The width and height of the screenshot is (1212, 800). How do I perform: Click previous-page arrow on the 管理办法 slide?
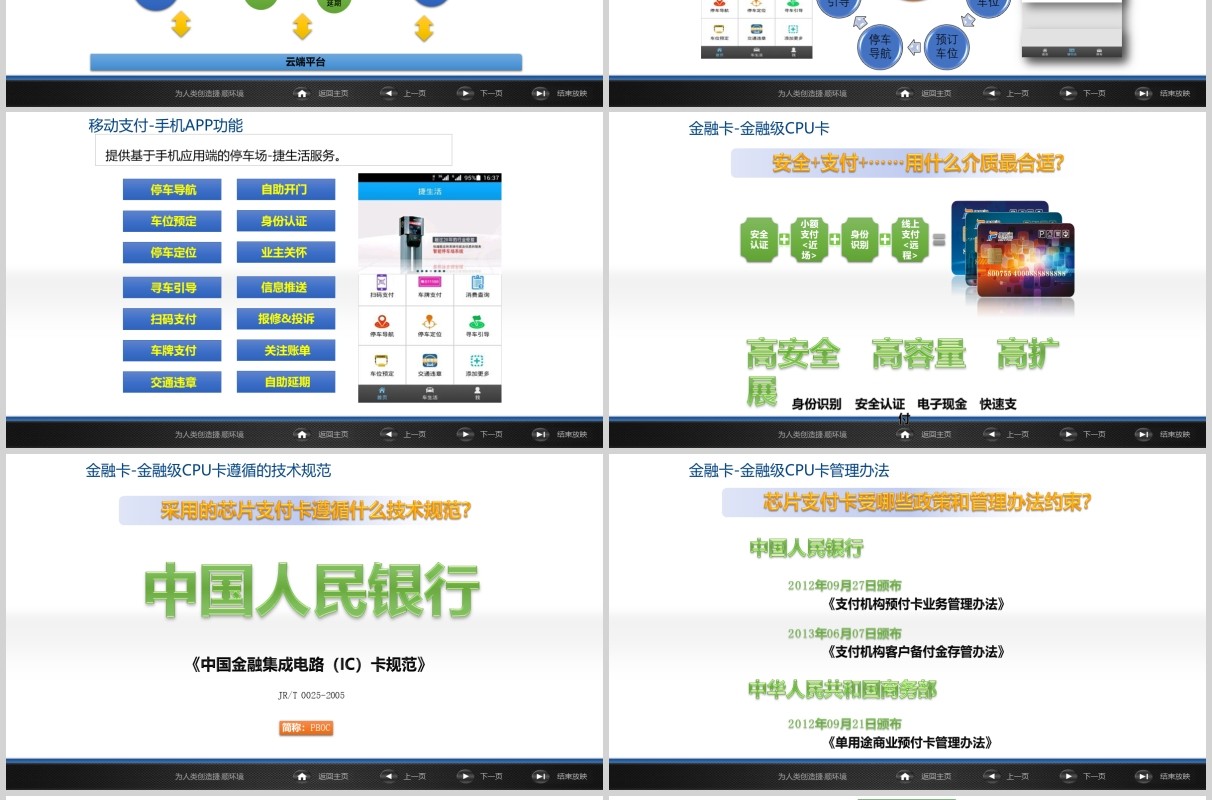tap(991, 776)
